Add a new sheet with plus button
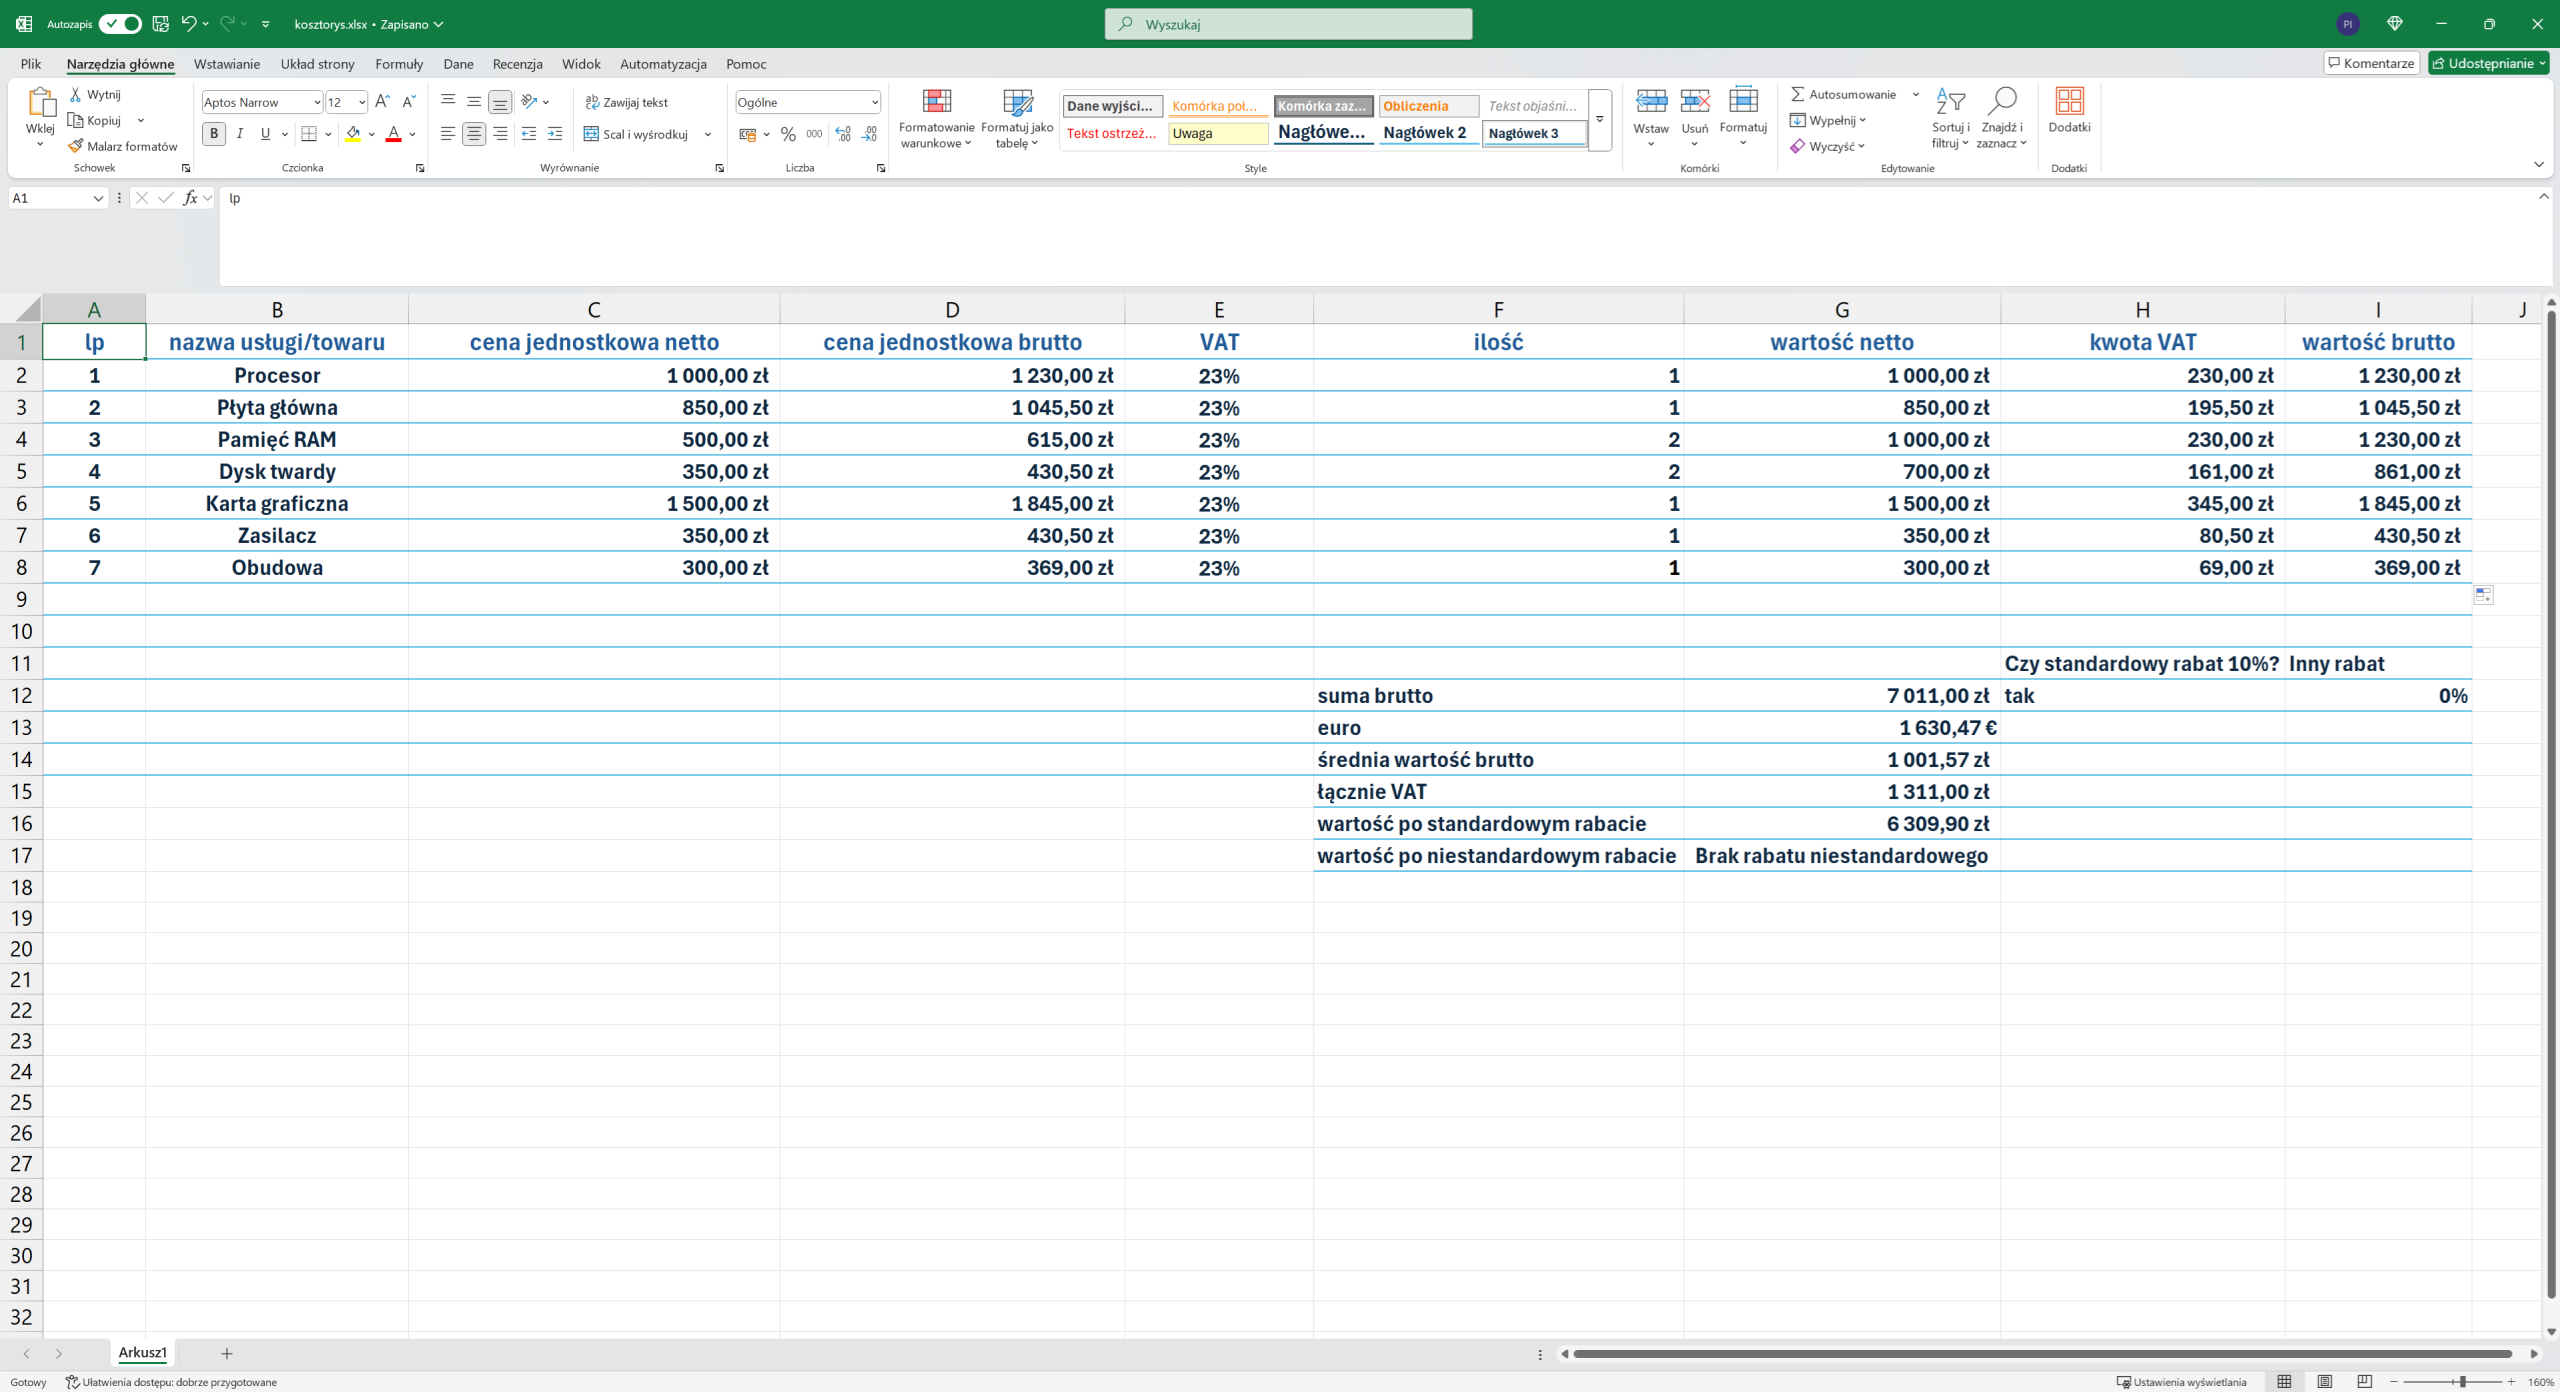Image resolution: width=2560 pixels, height=1392 pixels. (x=227, y=1353)
